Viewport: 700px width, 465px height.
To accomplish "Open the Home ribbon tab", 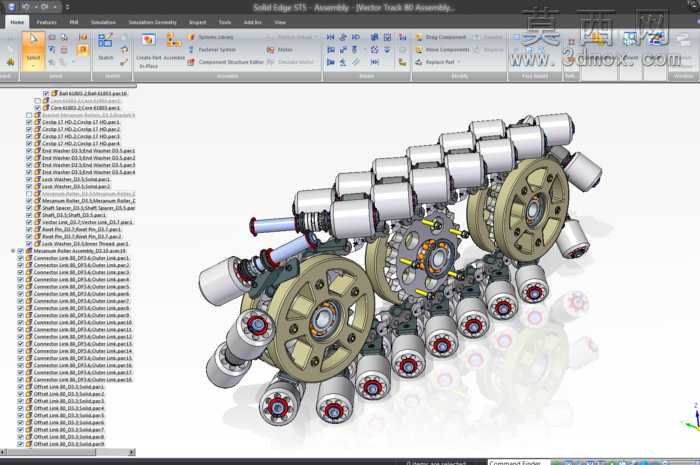I will click(17, 22).
